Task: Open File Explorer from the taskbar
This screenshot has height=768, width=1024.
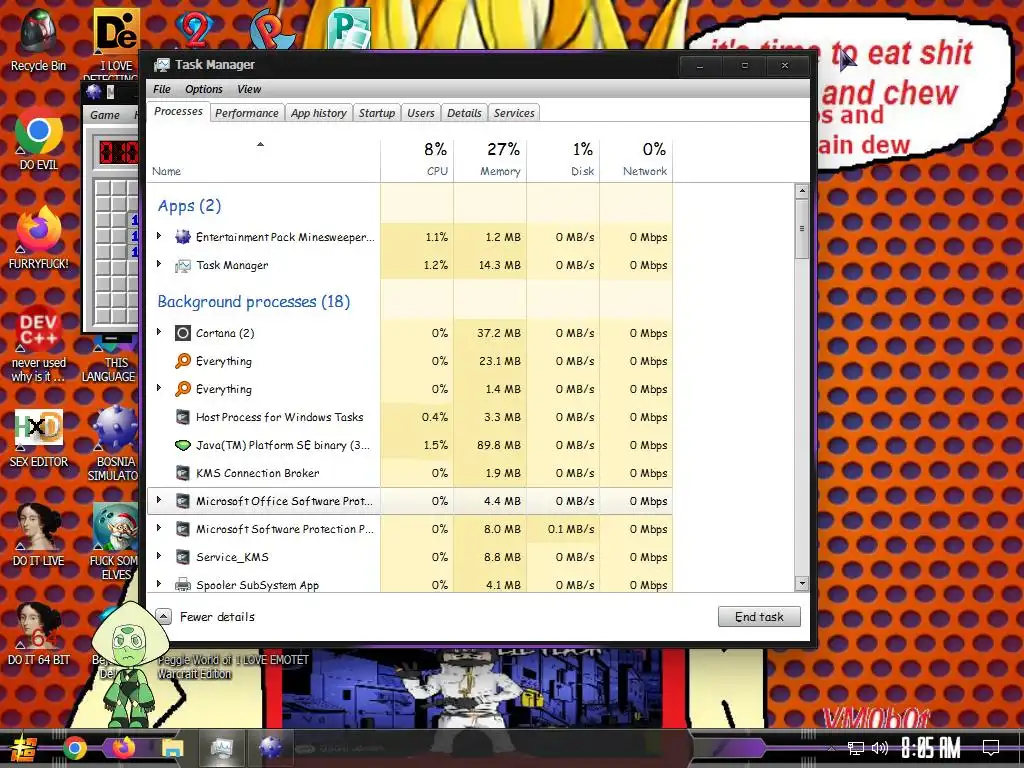Action: tap(172, 748)
